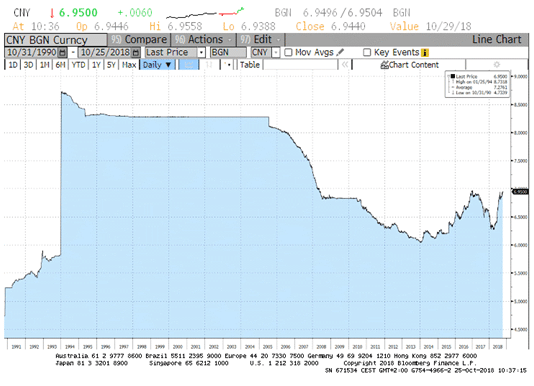Click the Chart Content icon
This screenshot has height=386, width=534.
[x=384, y=65]
